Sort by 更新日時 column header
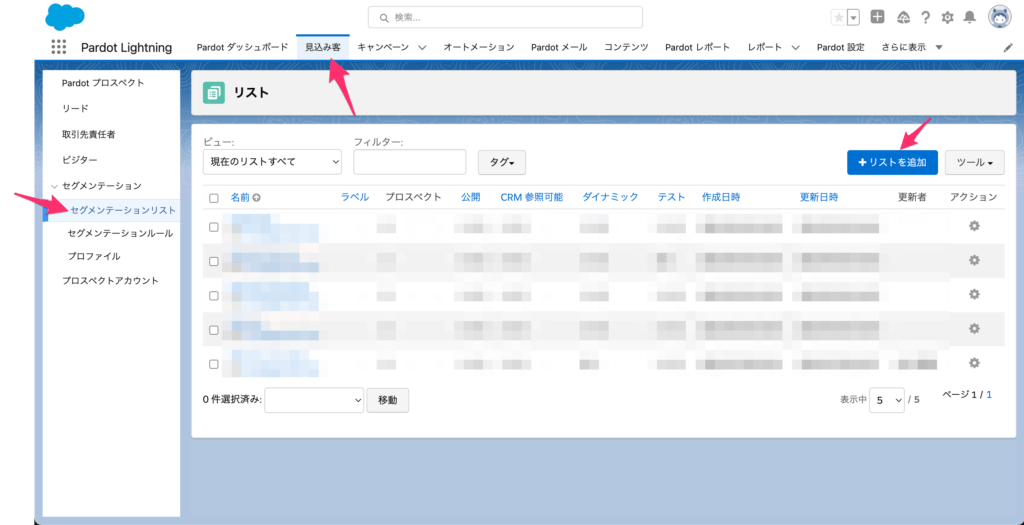 (x=819, y=197)
